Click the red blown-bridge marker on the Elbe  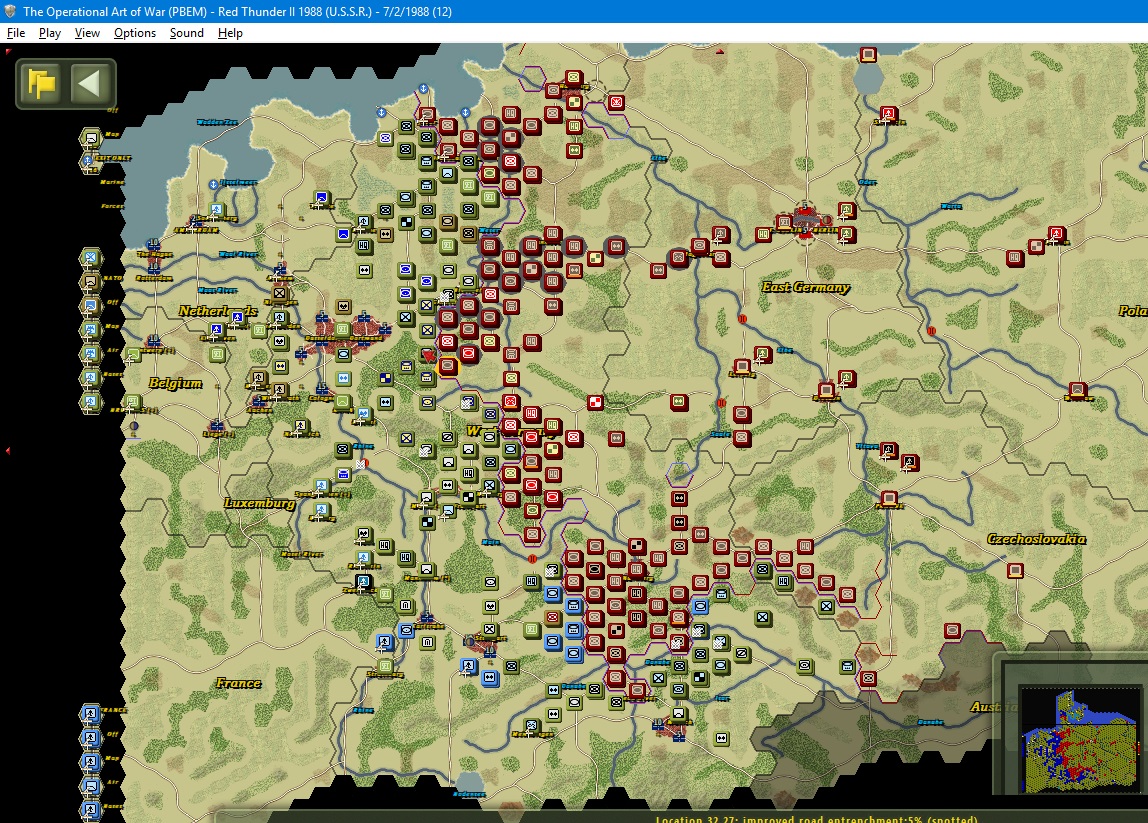[x=742, y=319]
